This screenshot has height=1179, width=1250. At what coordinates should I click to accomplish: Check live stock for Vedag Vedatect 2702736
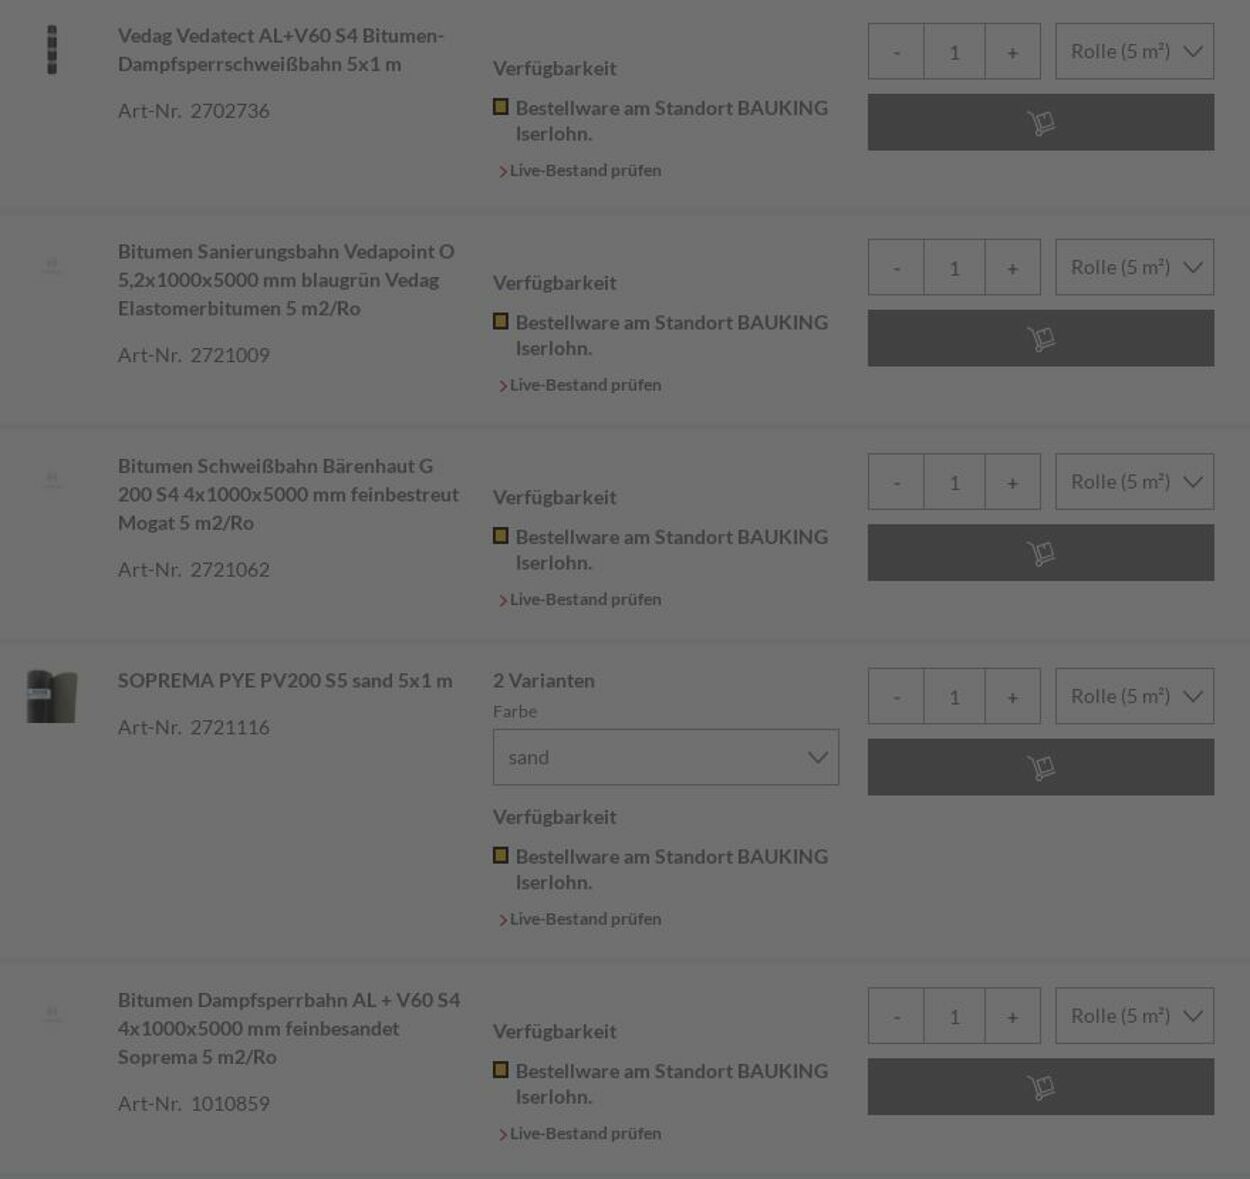[580, 171]
